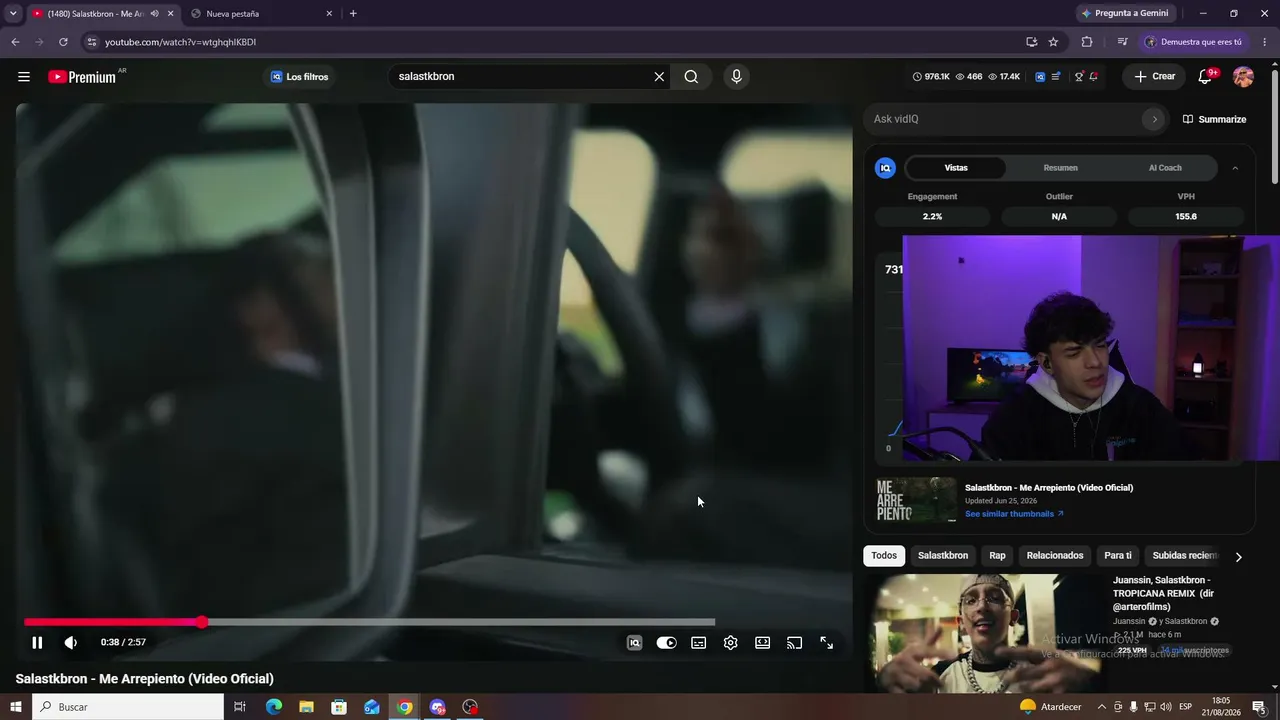Reload the current page
This screenshot has width=1280, height=720.
click(63, 42)
